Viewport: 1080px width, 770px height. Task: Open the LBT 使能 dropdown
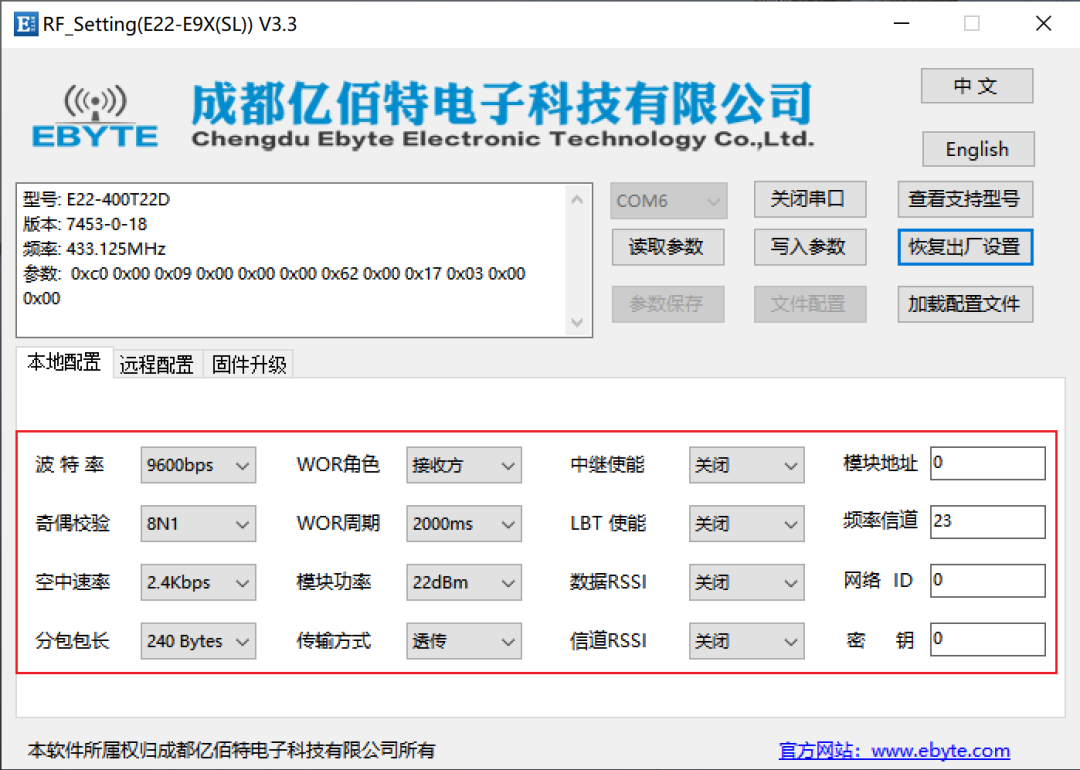pyautogui.click(x=747, y=523)
